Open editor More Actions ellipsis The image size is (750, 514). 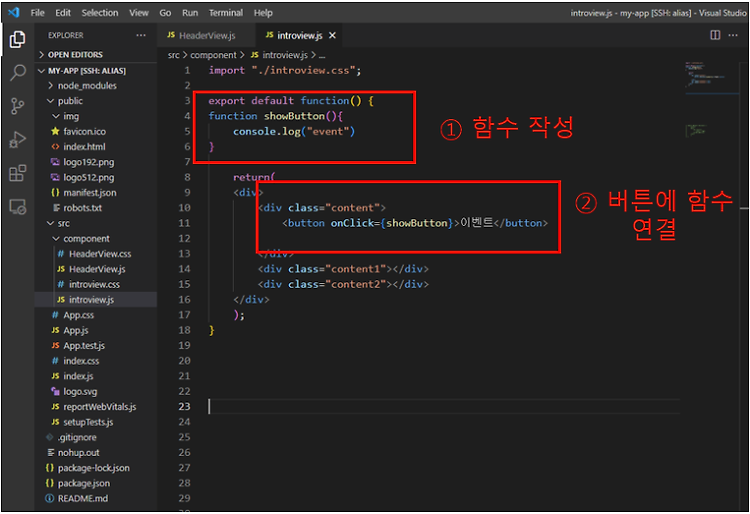[733, 35]
